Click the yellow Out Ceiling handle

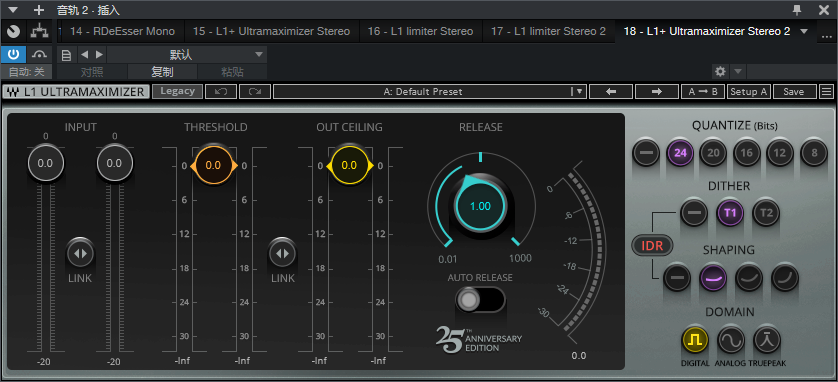pos(349,166)
